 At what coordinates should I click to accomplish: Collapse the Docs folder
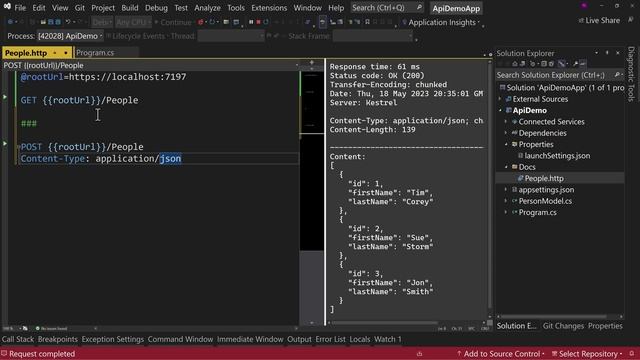[506, 167]
